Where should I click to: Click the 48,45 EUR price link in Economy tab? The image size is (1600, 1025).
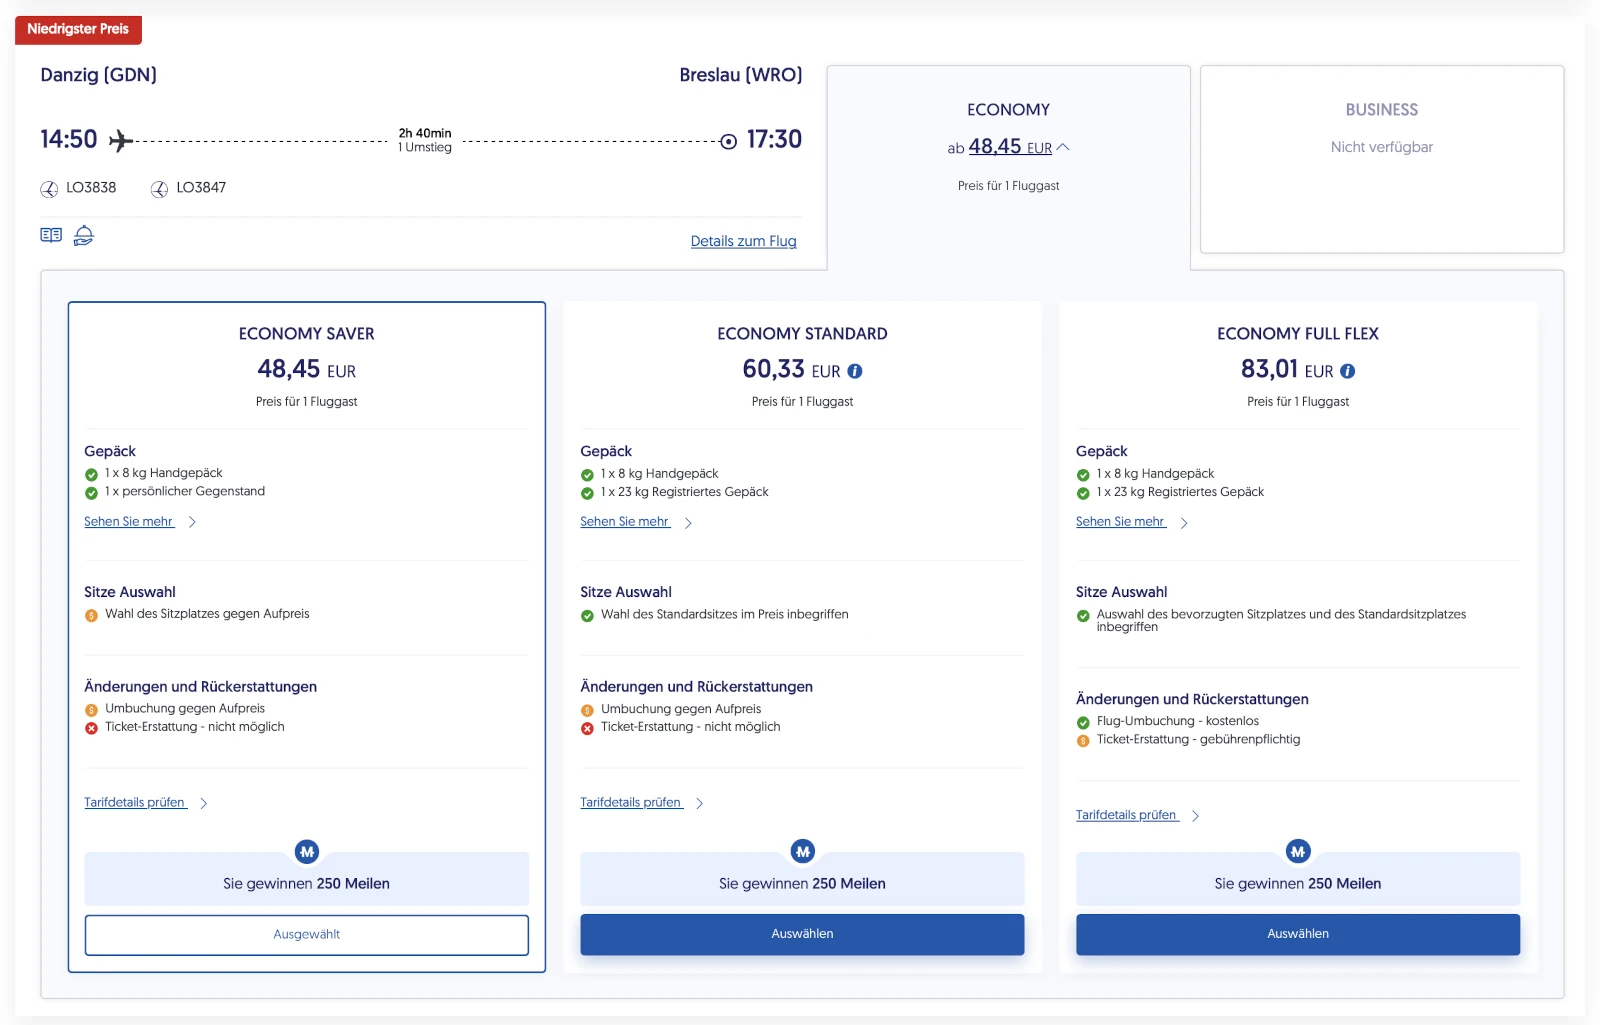pos(1010,147)
